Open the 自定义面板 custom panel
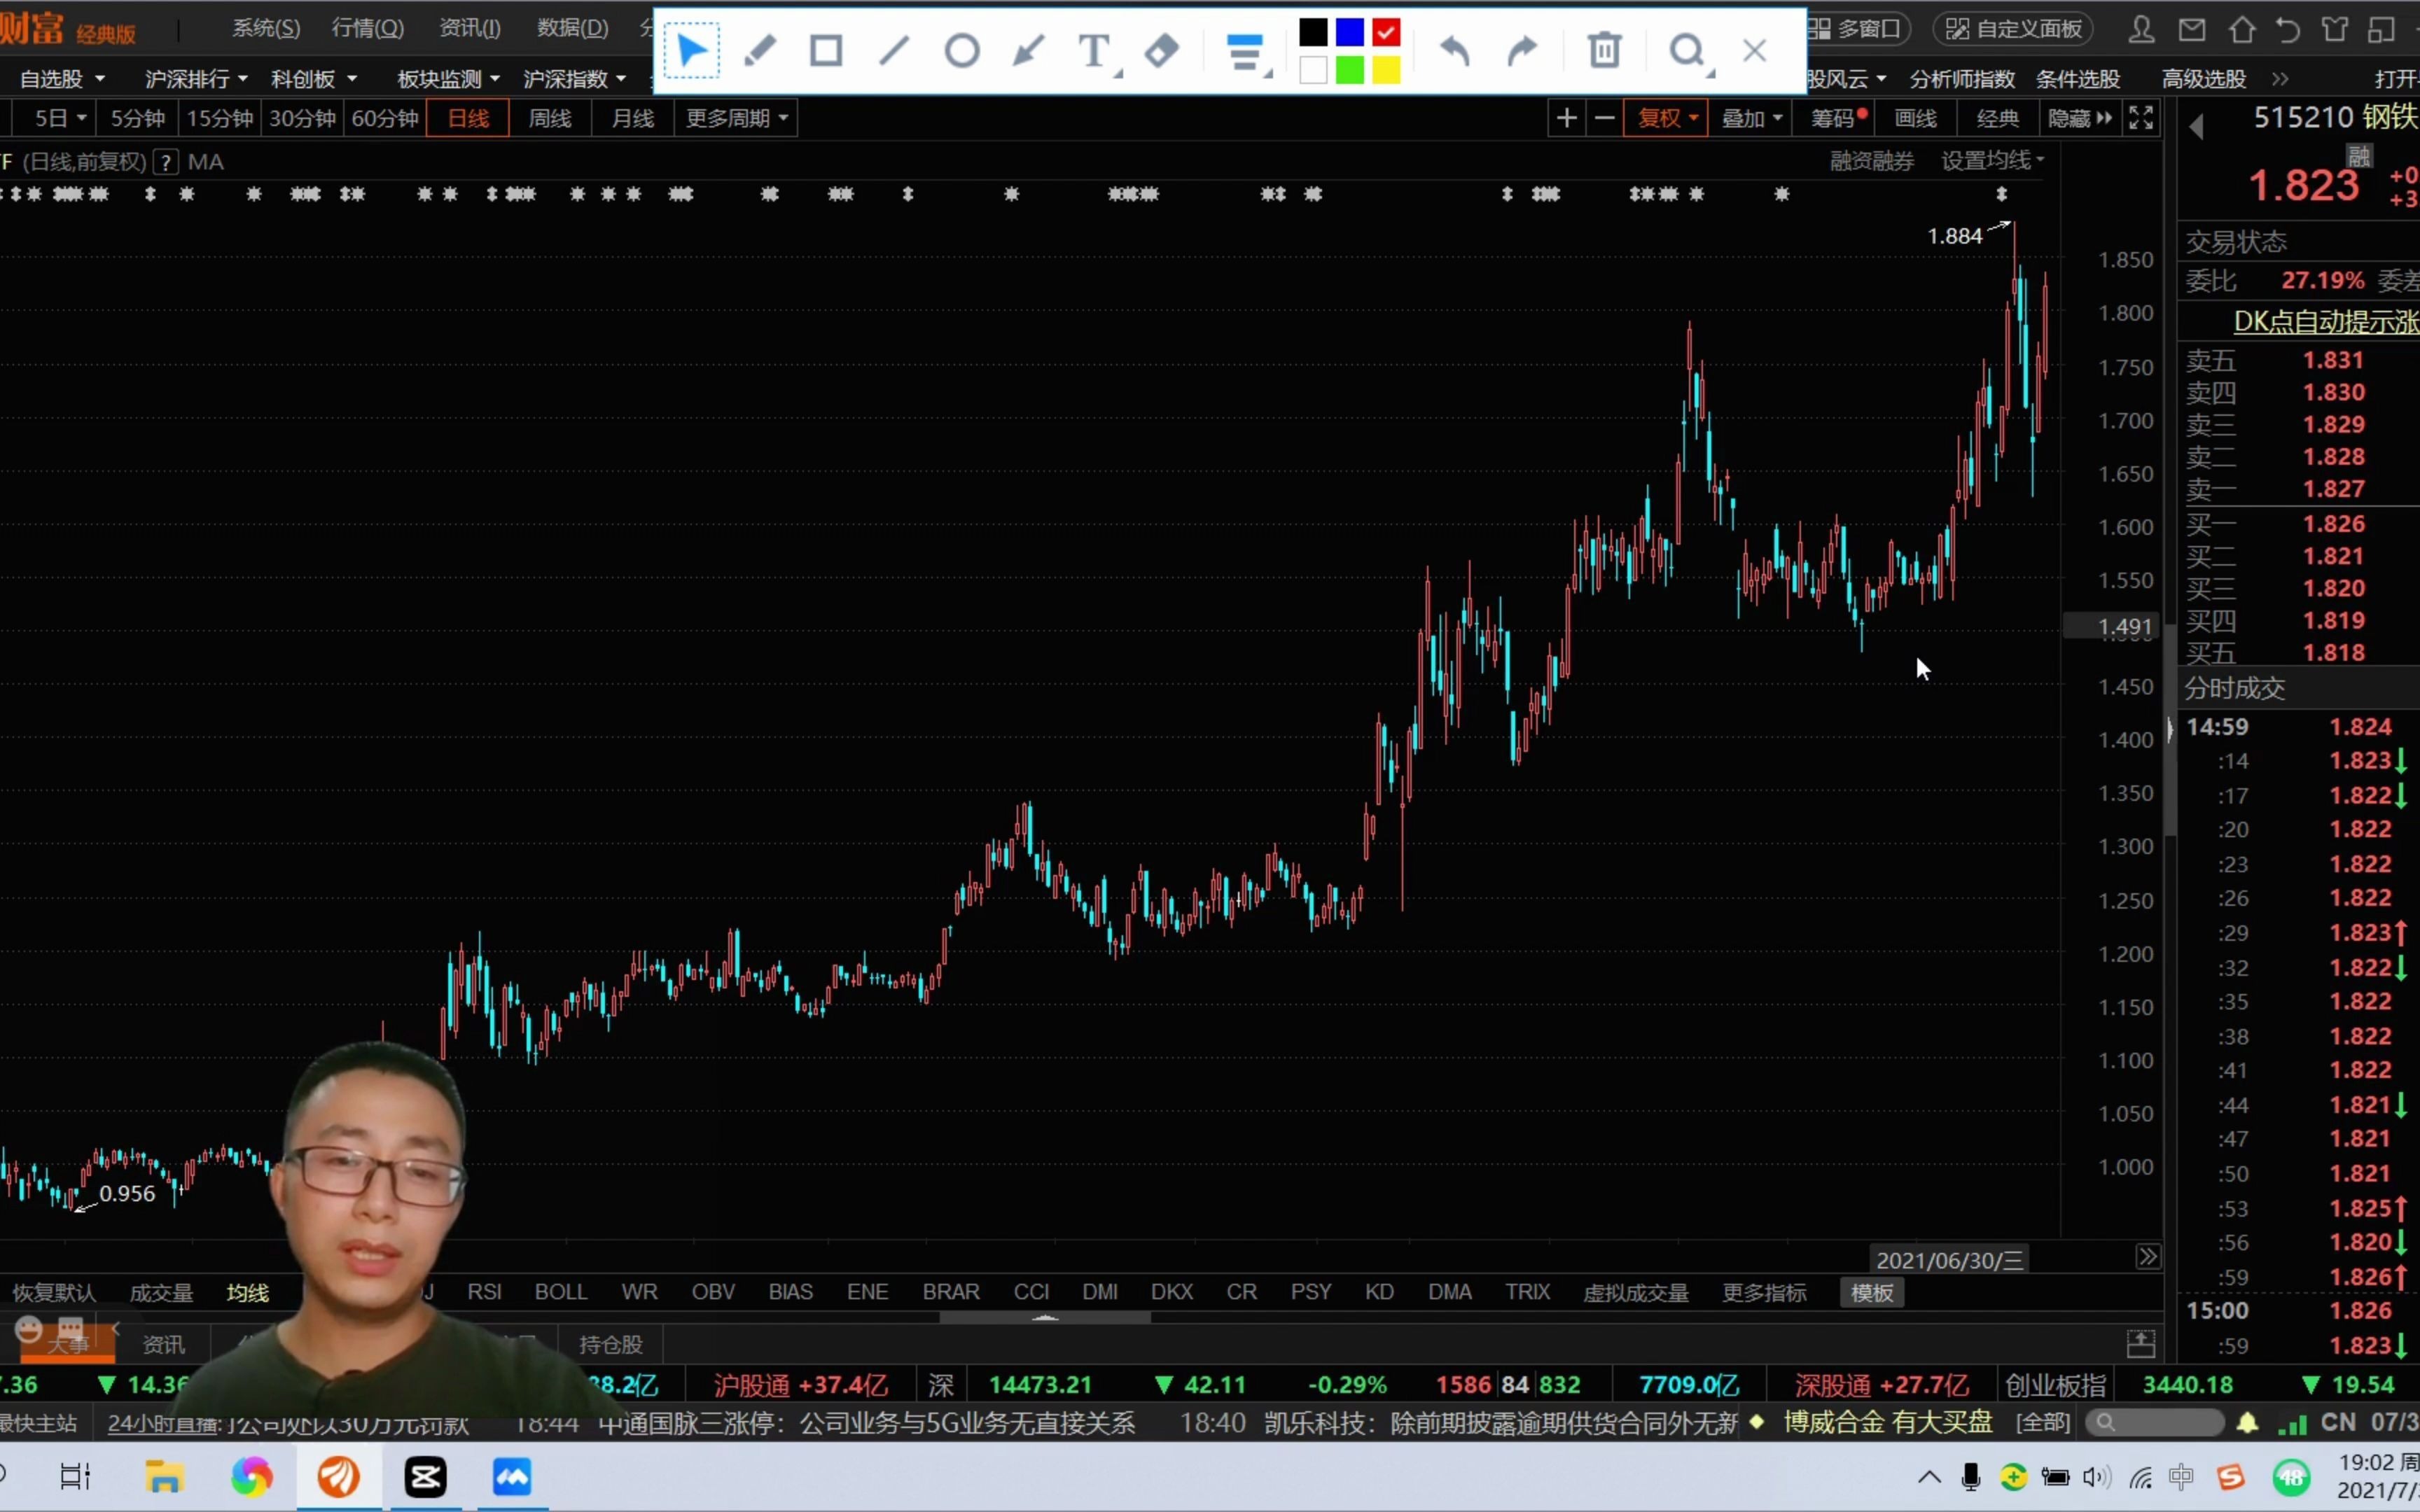Image resolution: width=2420 pixels, height=1512 pixels. coord(2013,29)
